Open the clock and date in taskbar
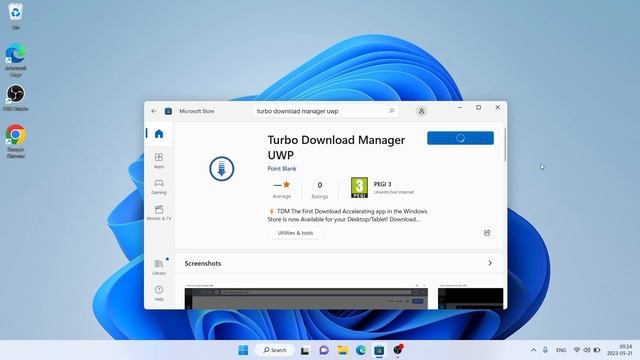 tap(620, 350)
